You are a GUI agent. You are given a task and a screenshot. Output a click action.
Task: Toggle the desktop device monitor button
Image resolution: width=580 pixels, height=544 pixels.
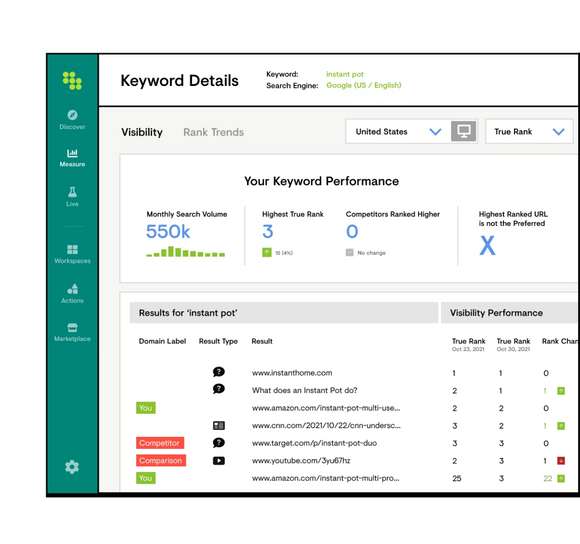pyautogui.click(x=463, y=131)
